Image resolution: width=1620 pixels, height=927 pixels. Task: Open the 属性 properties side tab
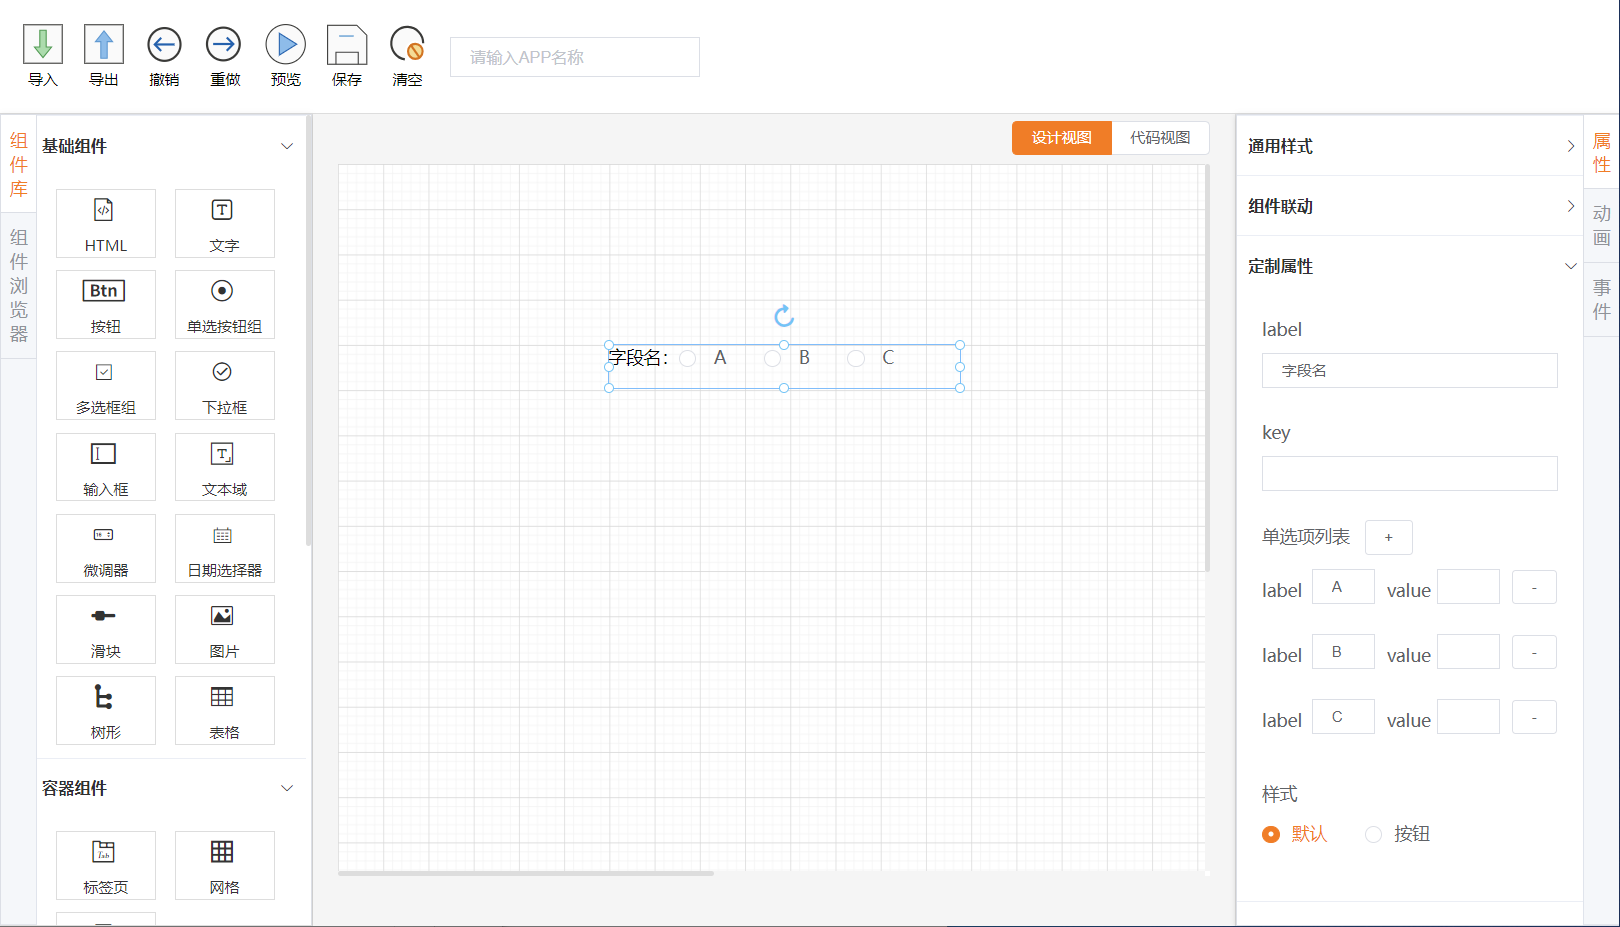1601,152
